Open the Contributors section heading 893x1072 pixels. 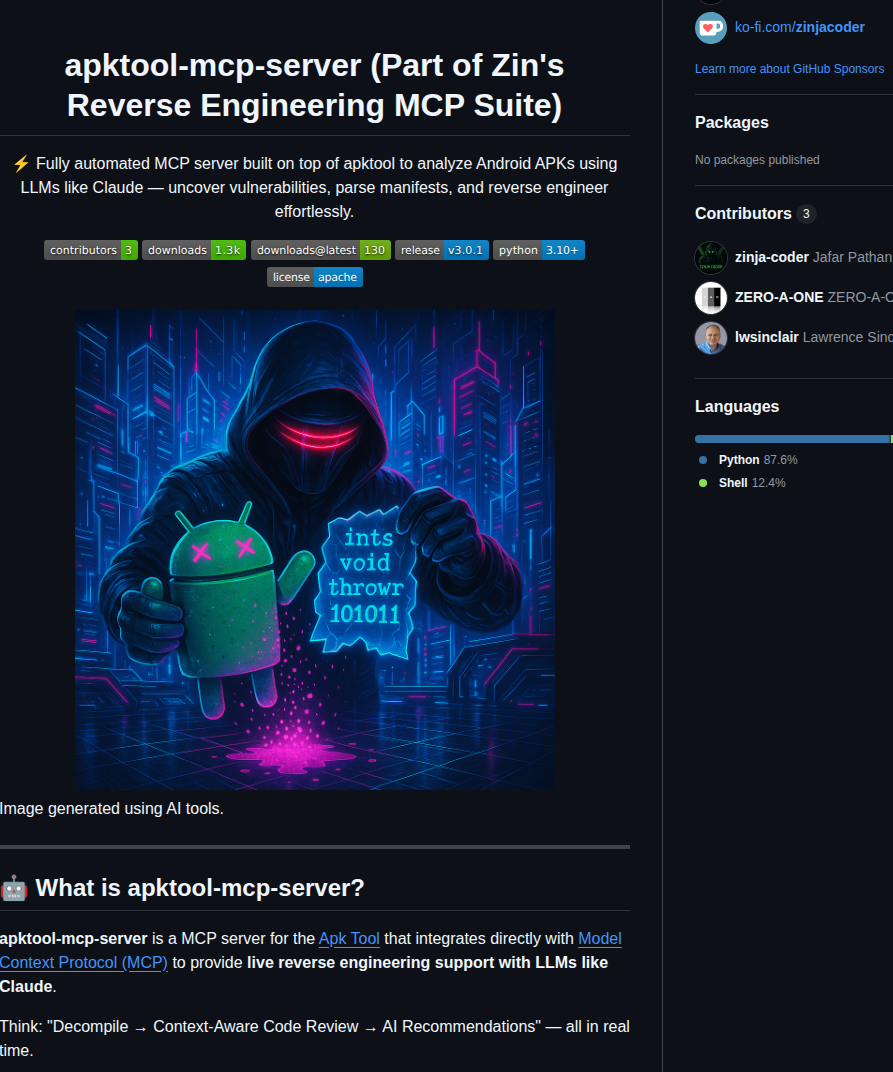pyautogui.click(x=743, y=213)
